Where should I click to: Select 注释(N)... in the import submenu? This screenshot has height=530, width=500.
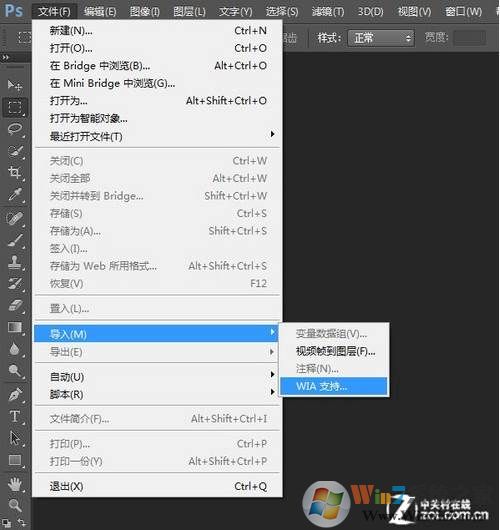point(334,369)
